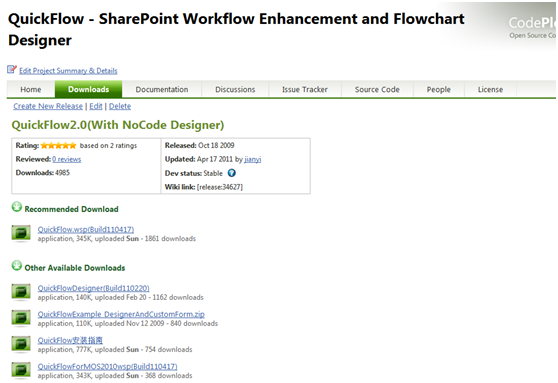The width and height of the screenshot is (558, 383).
Task: Click Edit Project Summary & Details link
Action: click(x=68, y=71)
